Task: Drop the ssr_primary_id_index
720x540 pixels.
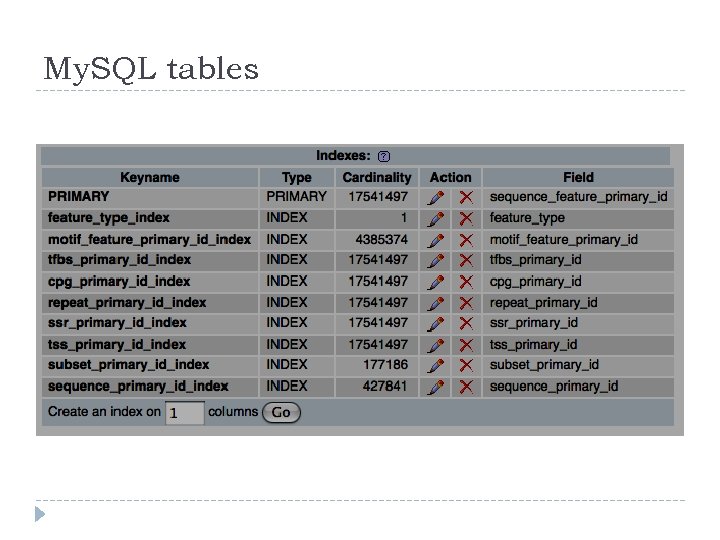Action: (x=465, y=323)
